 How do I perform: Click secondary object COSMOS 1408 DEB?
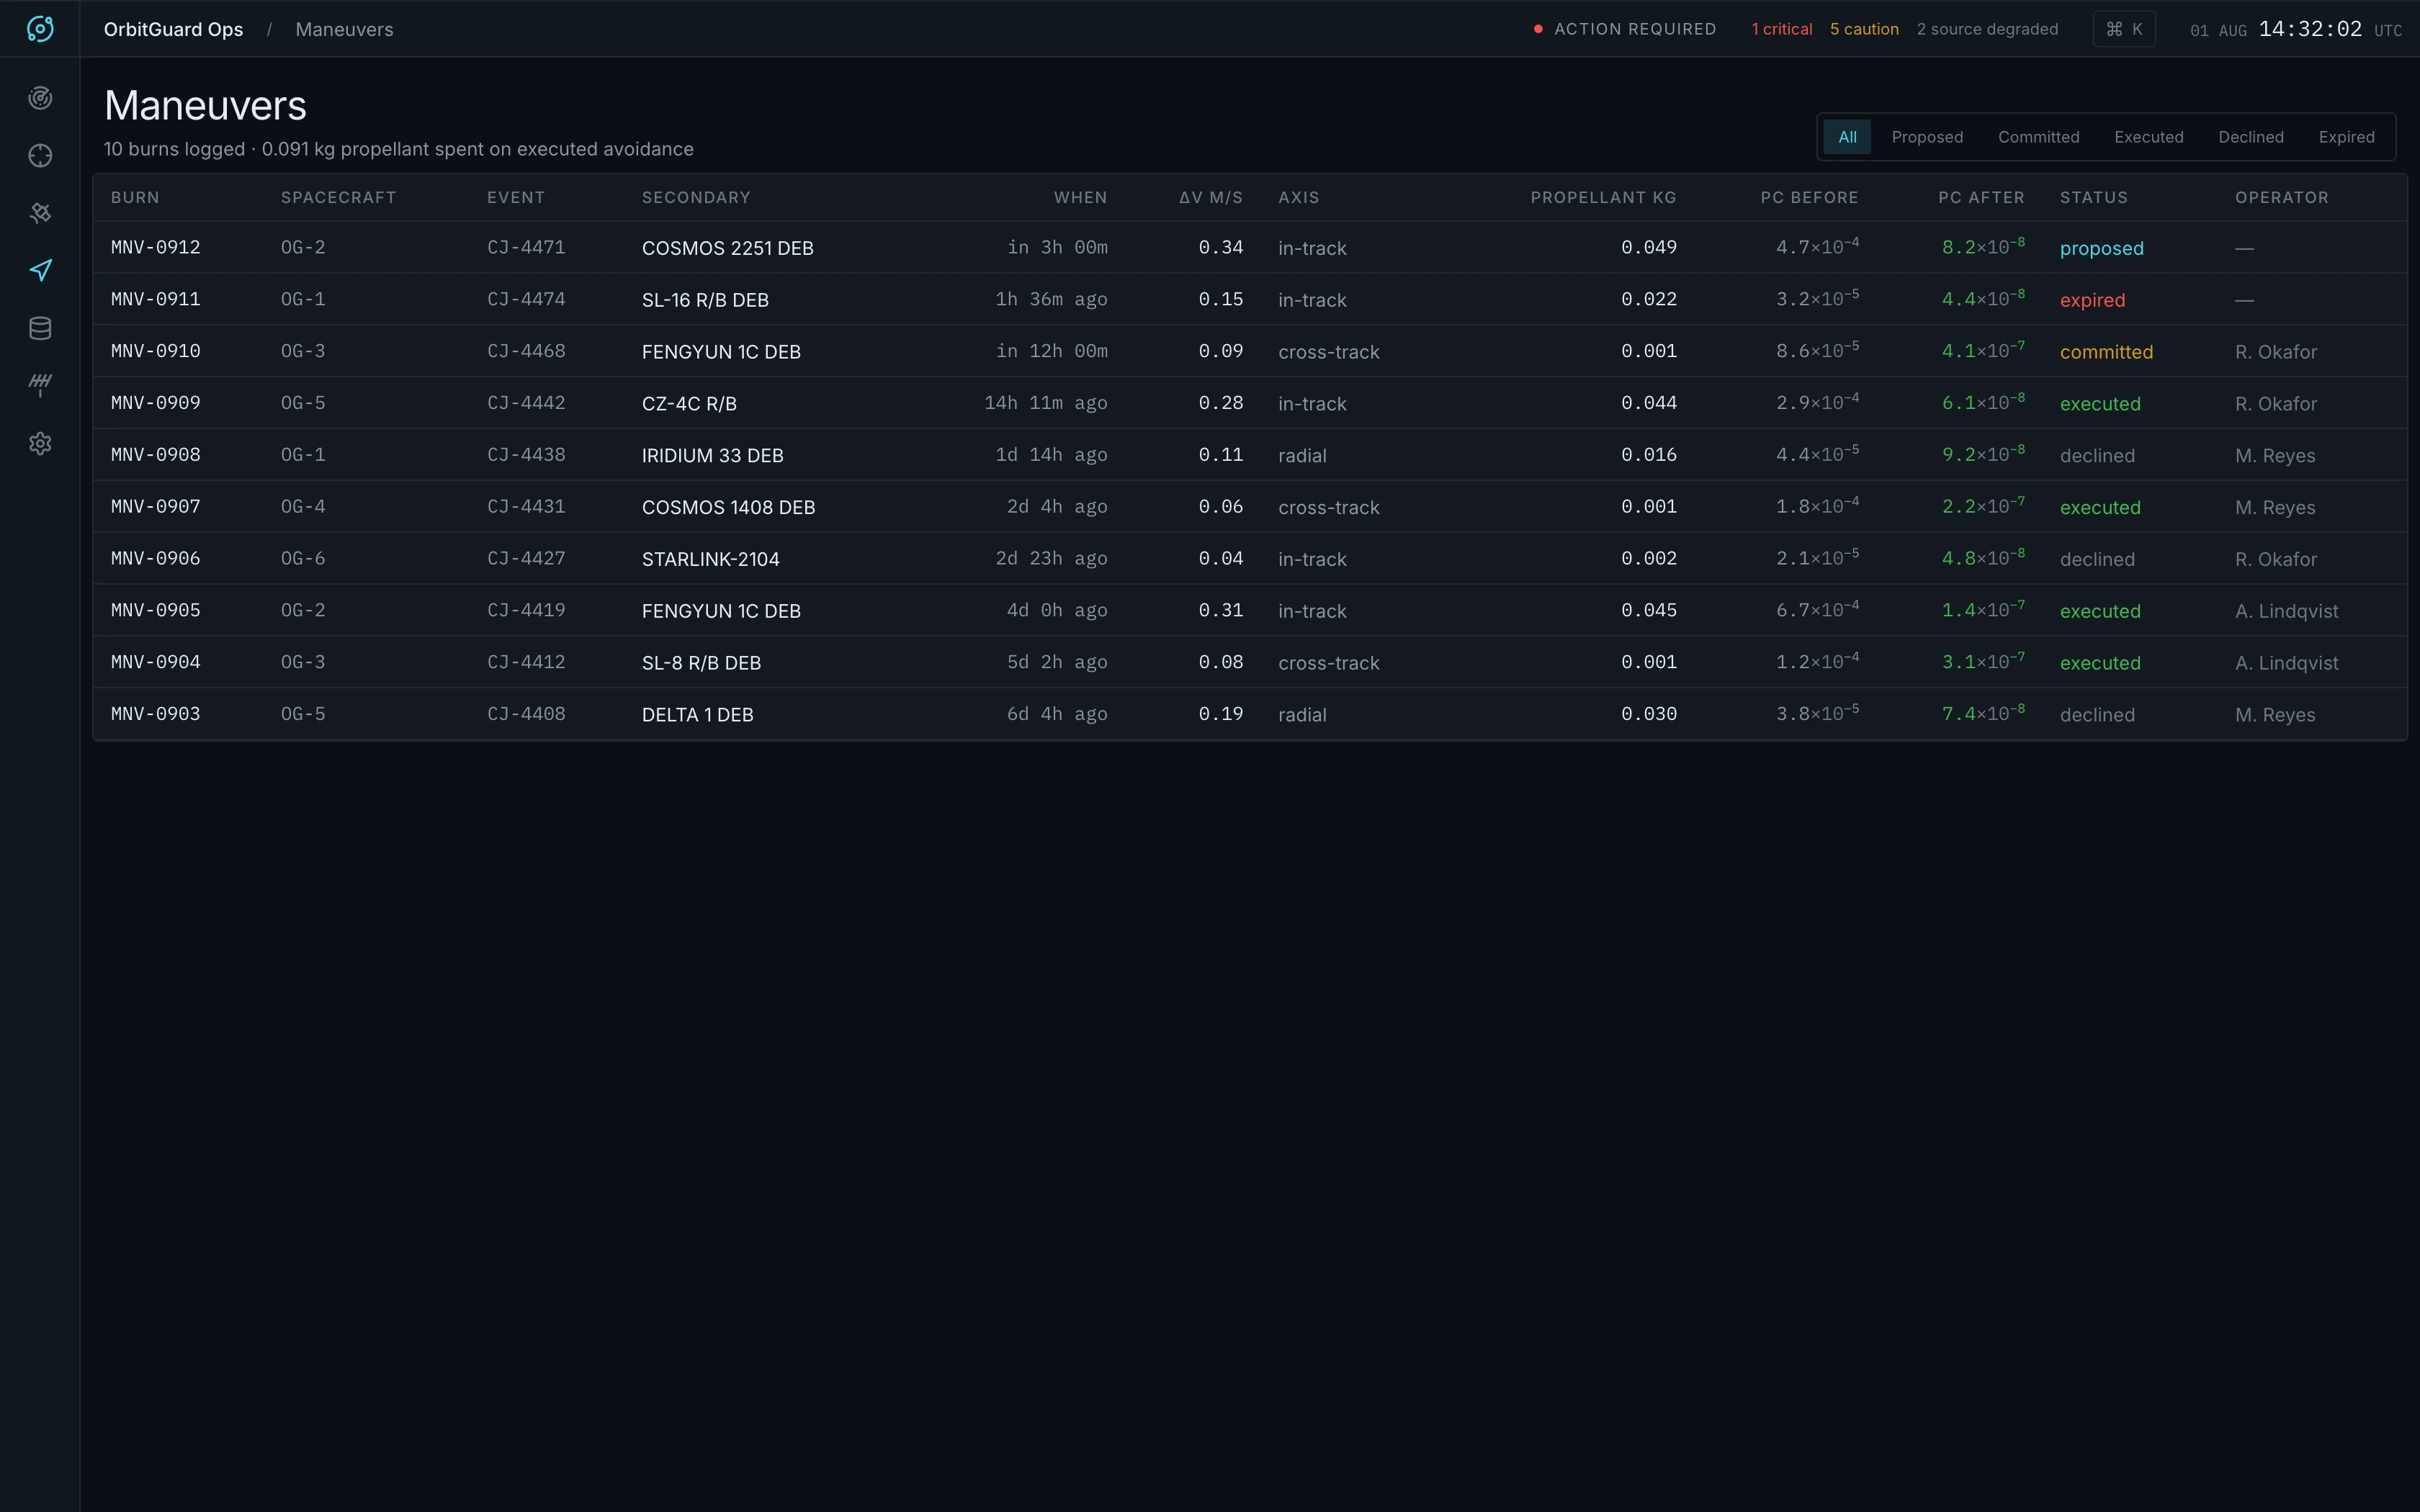(728, 508)
